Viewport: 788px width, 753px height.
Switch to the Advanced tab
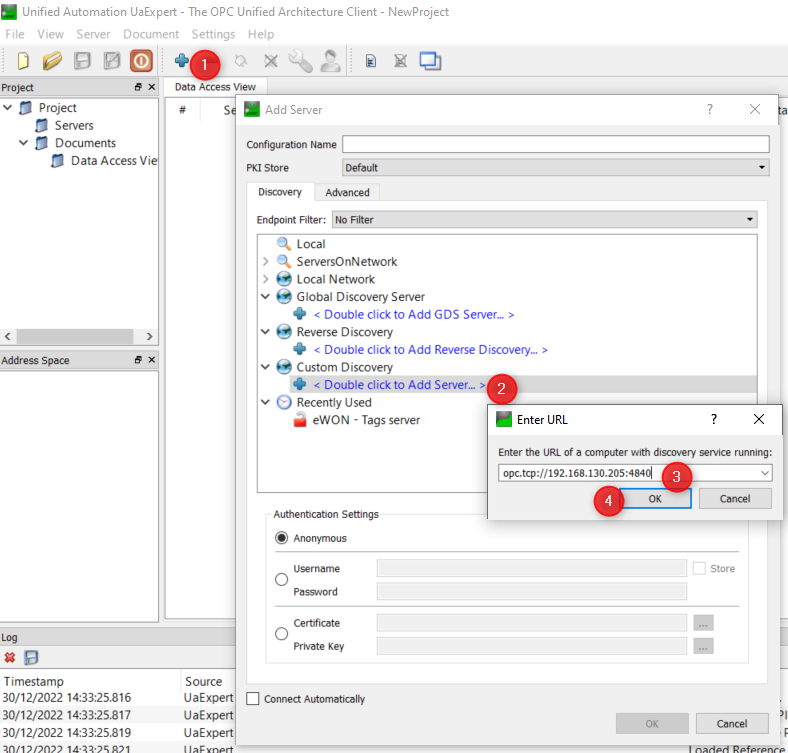click(x=347, y=193)
